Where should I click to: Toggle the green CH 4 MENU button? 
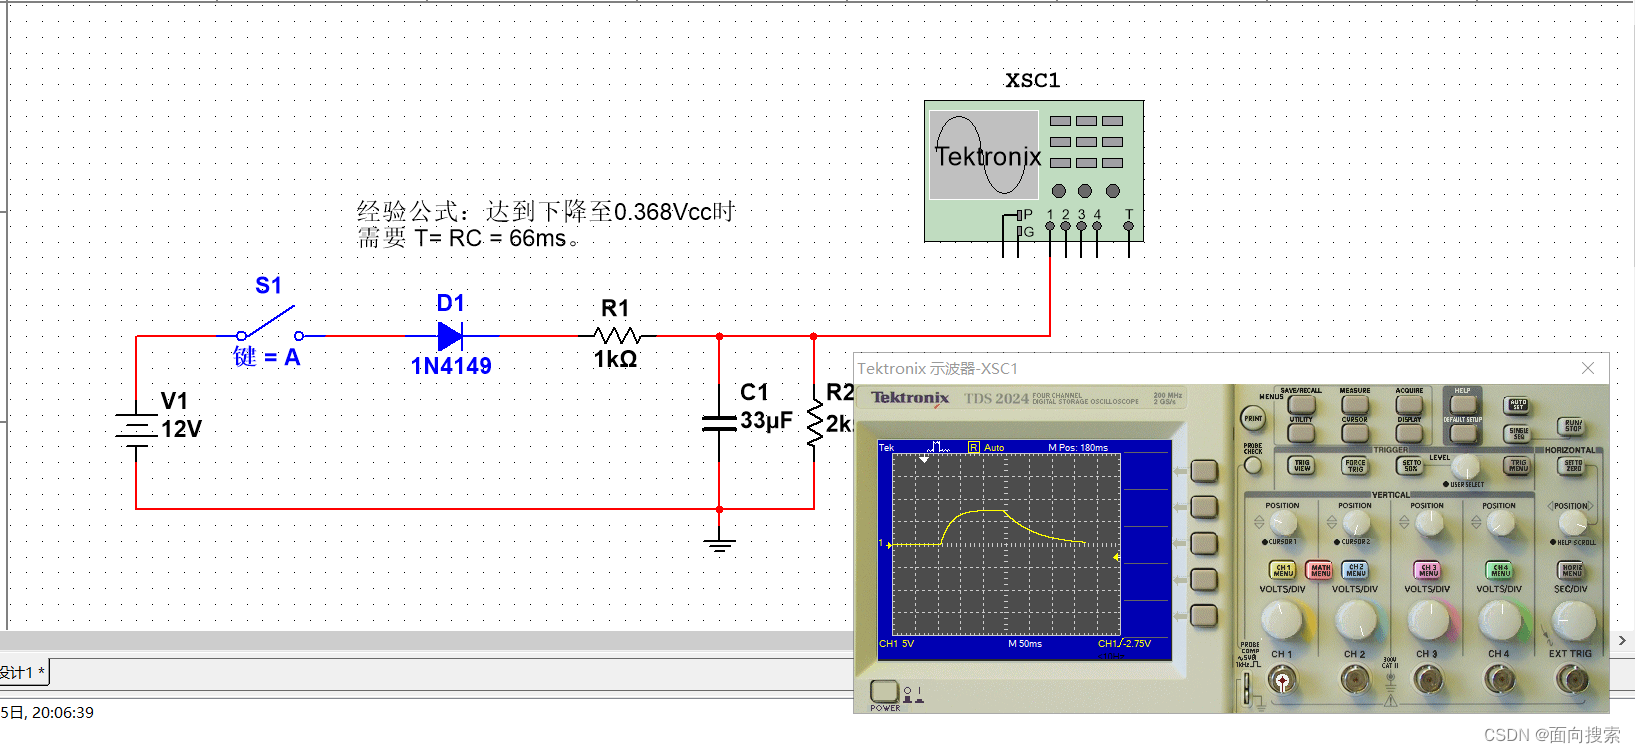[x=1500, y=570]
